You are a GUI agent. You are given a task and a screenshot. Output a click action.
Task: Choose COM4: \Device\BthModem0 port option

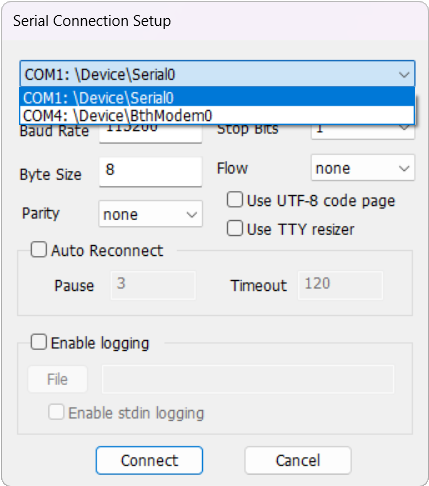217,115
